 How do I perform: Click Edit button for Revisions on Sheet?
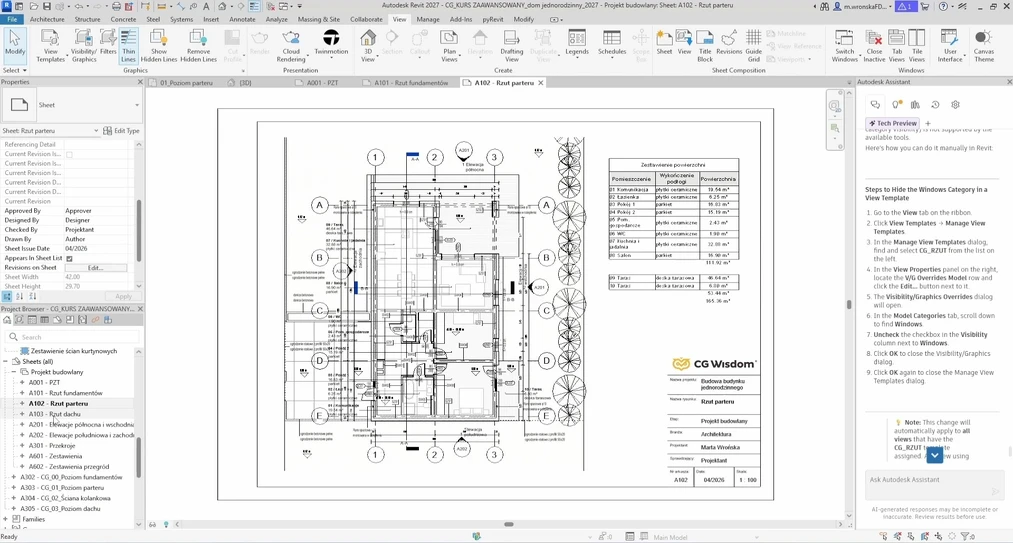96,268
